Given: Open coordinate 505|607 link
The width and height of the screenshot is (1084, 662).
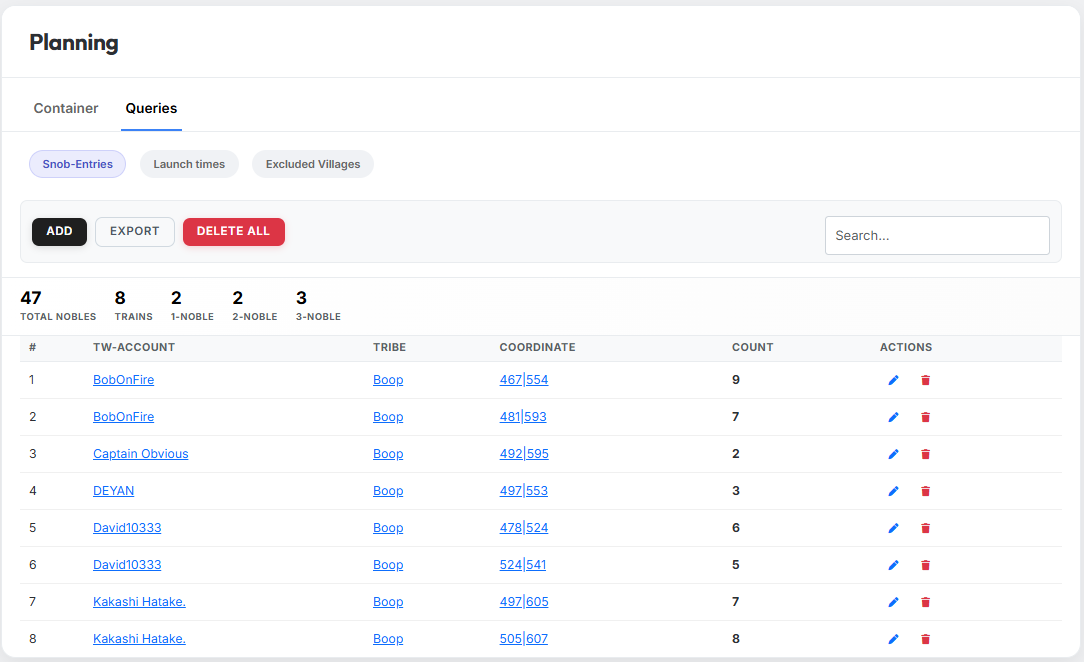Looking at the screenshot, I should click(x=524, y=639).
